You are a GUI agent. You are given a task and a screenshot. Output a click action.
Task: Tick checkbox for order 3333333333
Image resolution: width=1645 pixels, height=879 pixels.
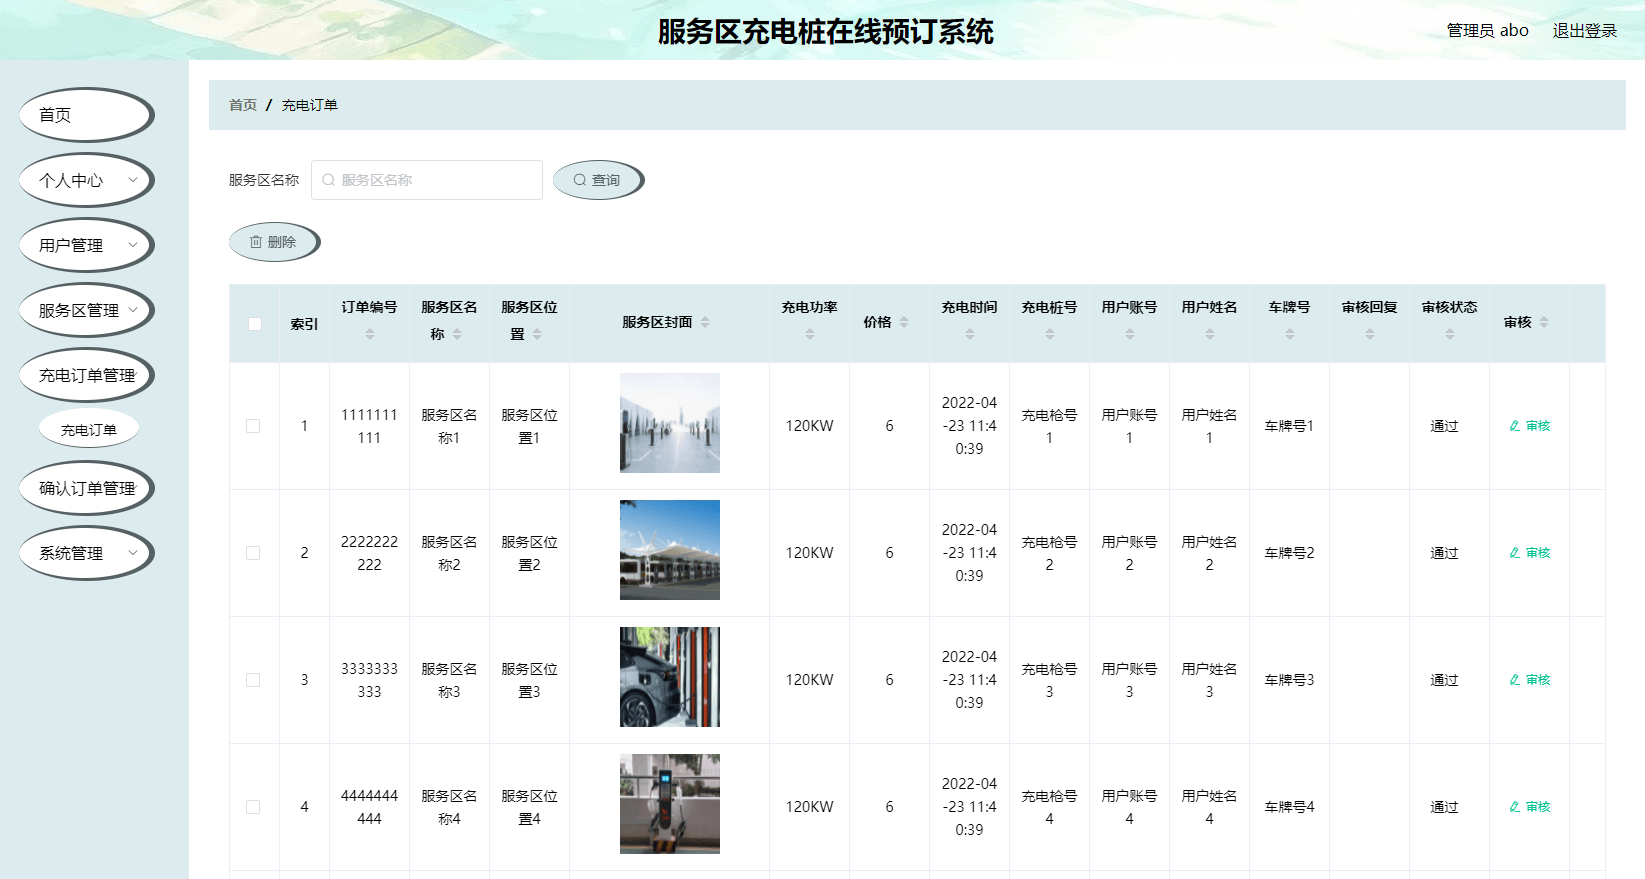coord(253,680)
